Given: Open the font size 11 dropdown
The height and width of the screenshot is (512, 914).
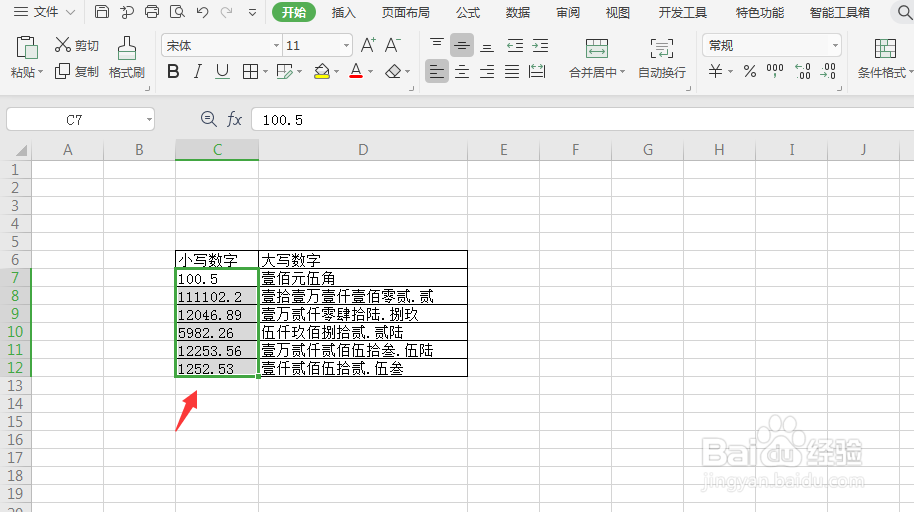Looking at the screenshot, I should pos(346,45).
